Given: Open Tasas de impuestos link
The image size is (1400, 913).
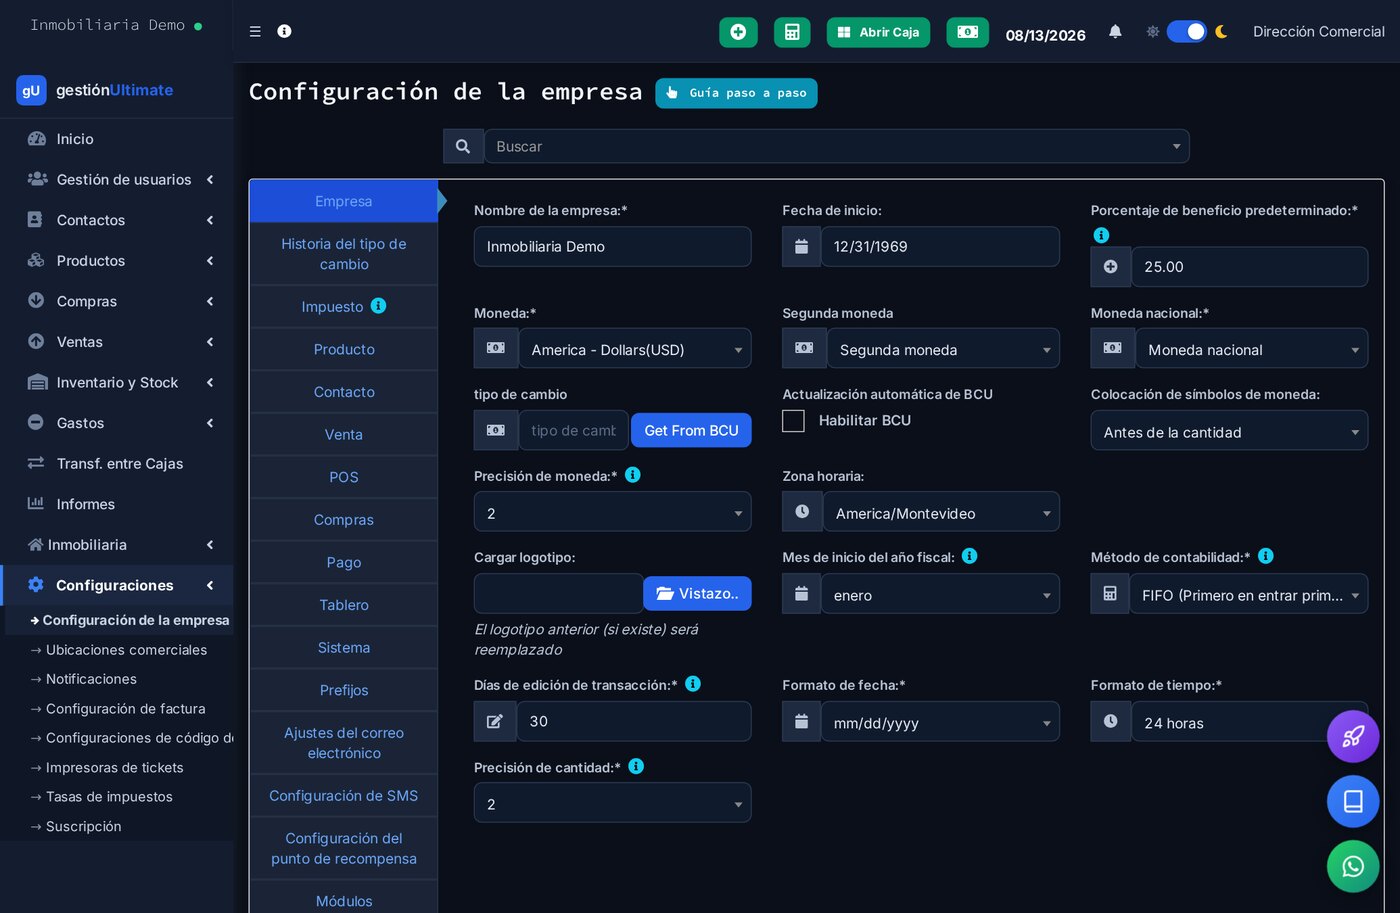Looking at the screenshot, I should pyautogui.click(x=109, y=797).
